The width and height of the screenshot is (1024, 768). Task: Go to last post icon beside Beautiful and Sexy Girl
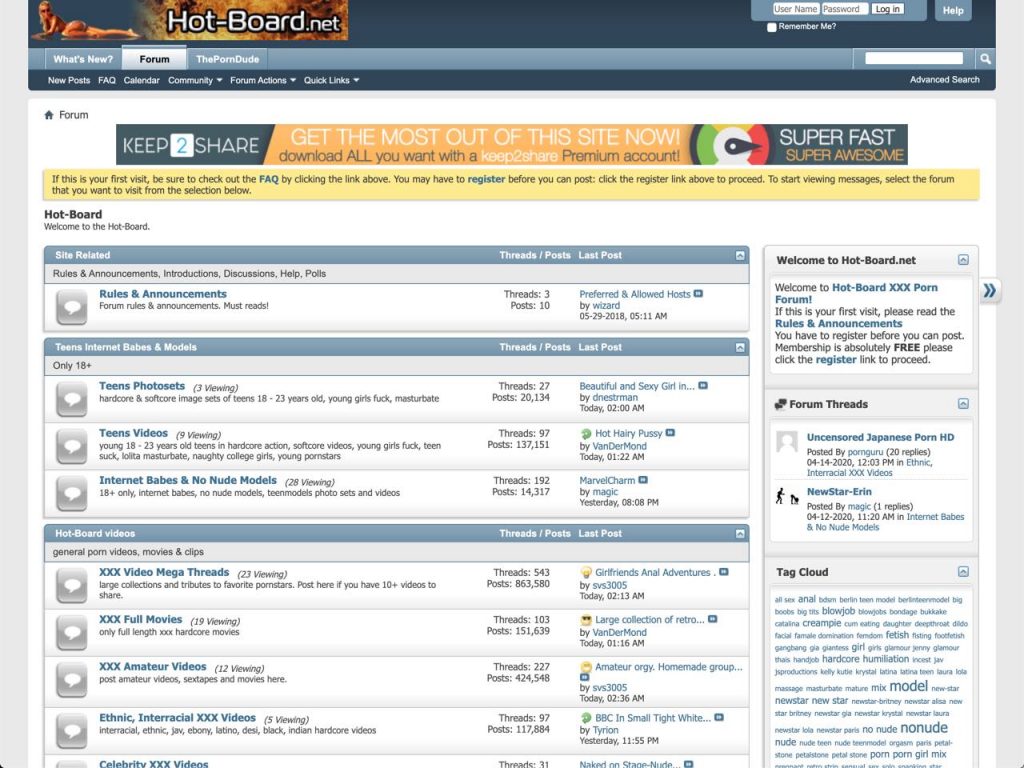703,386
